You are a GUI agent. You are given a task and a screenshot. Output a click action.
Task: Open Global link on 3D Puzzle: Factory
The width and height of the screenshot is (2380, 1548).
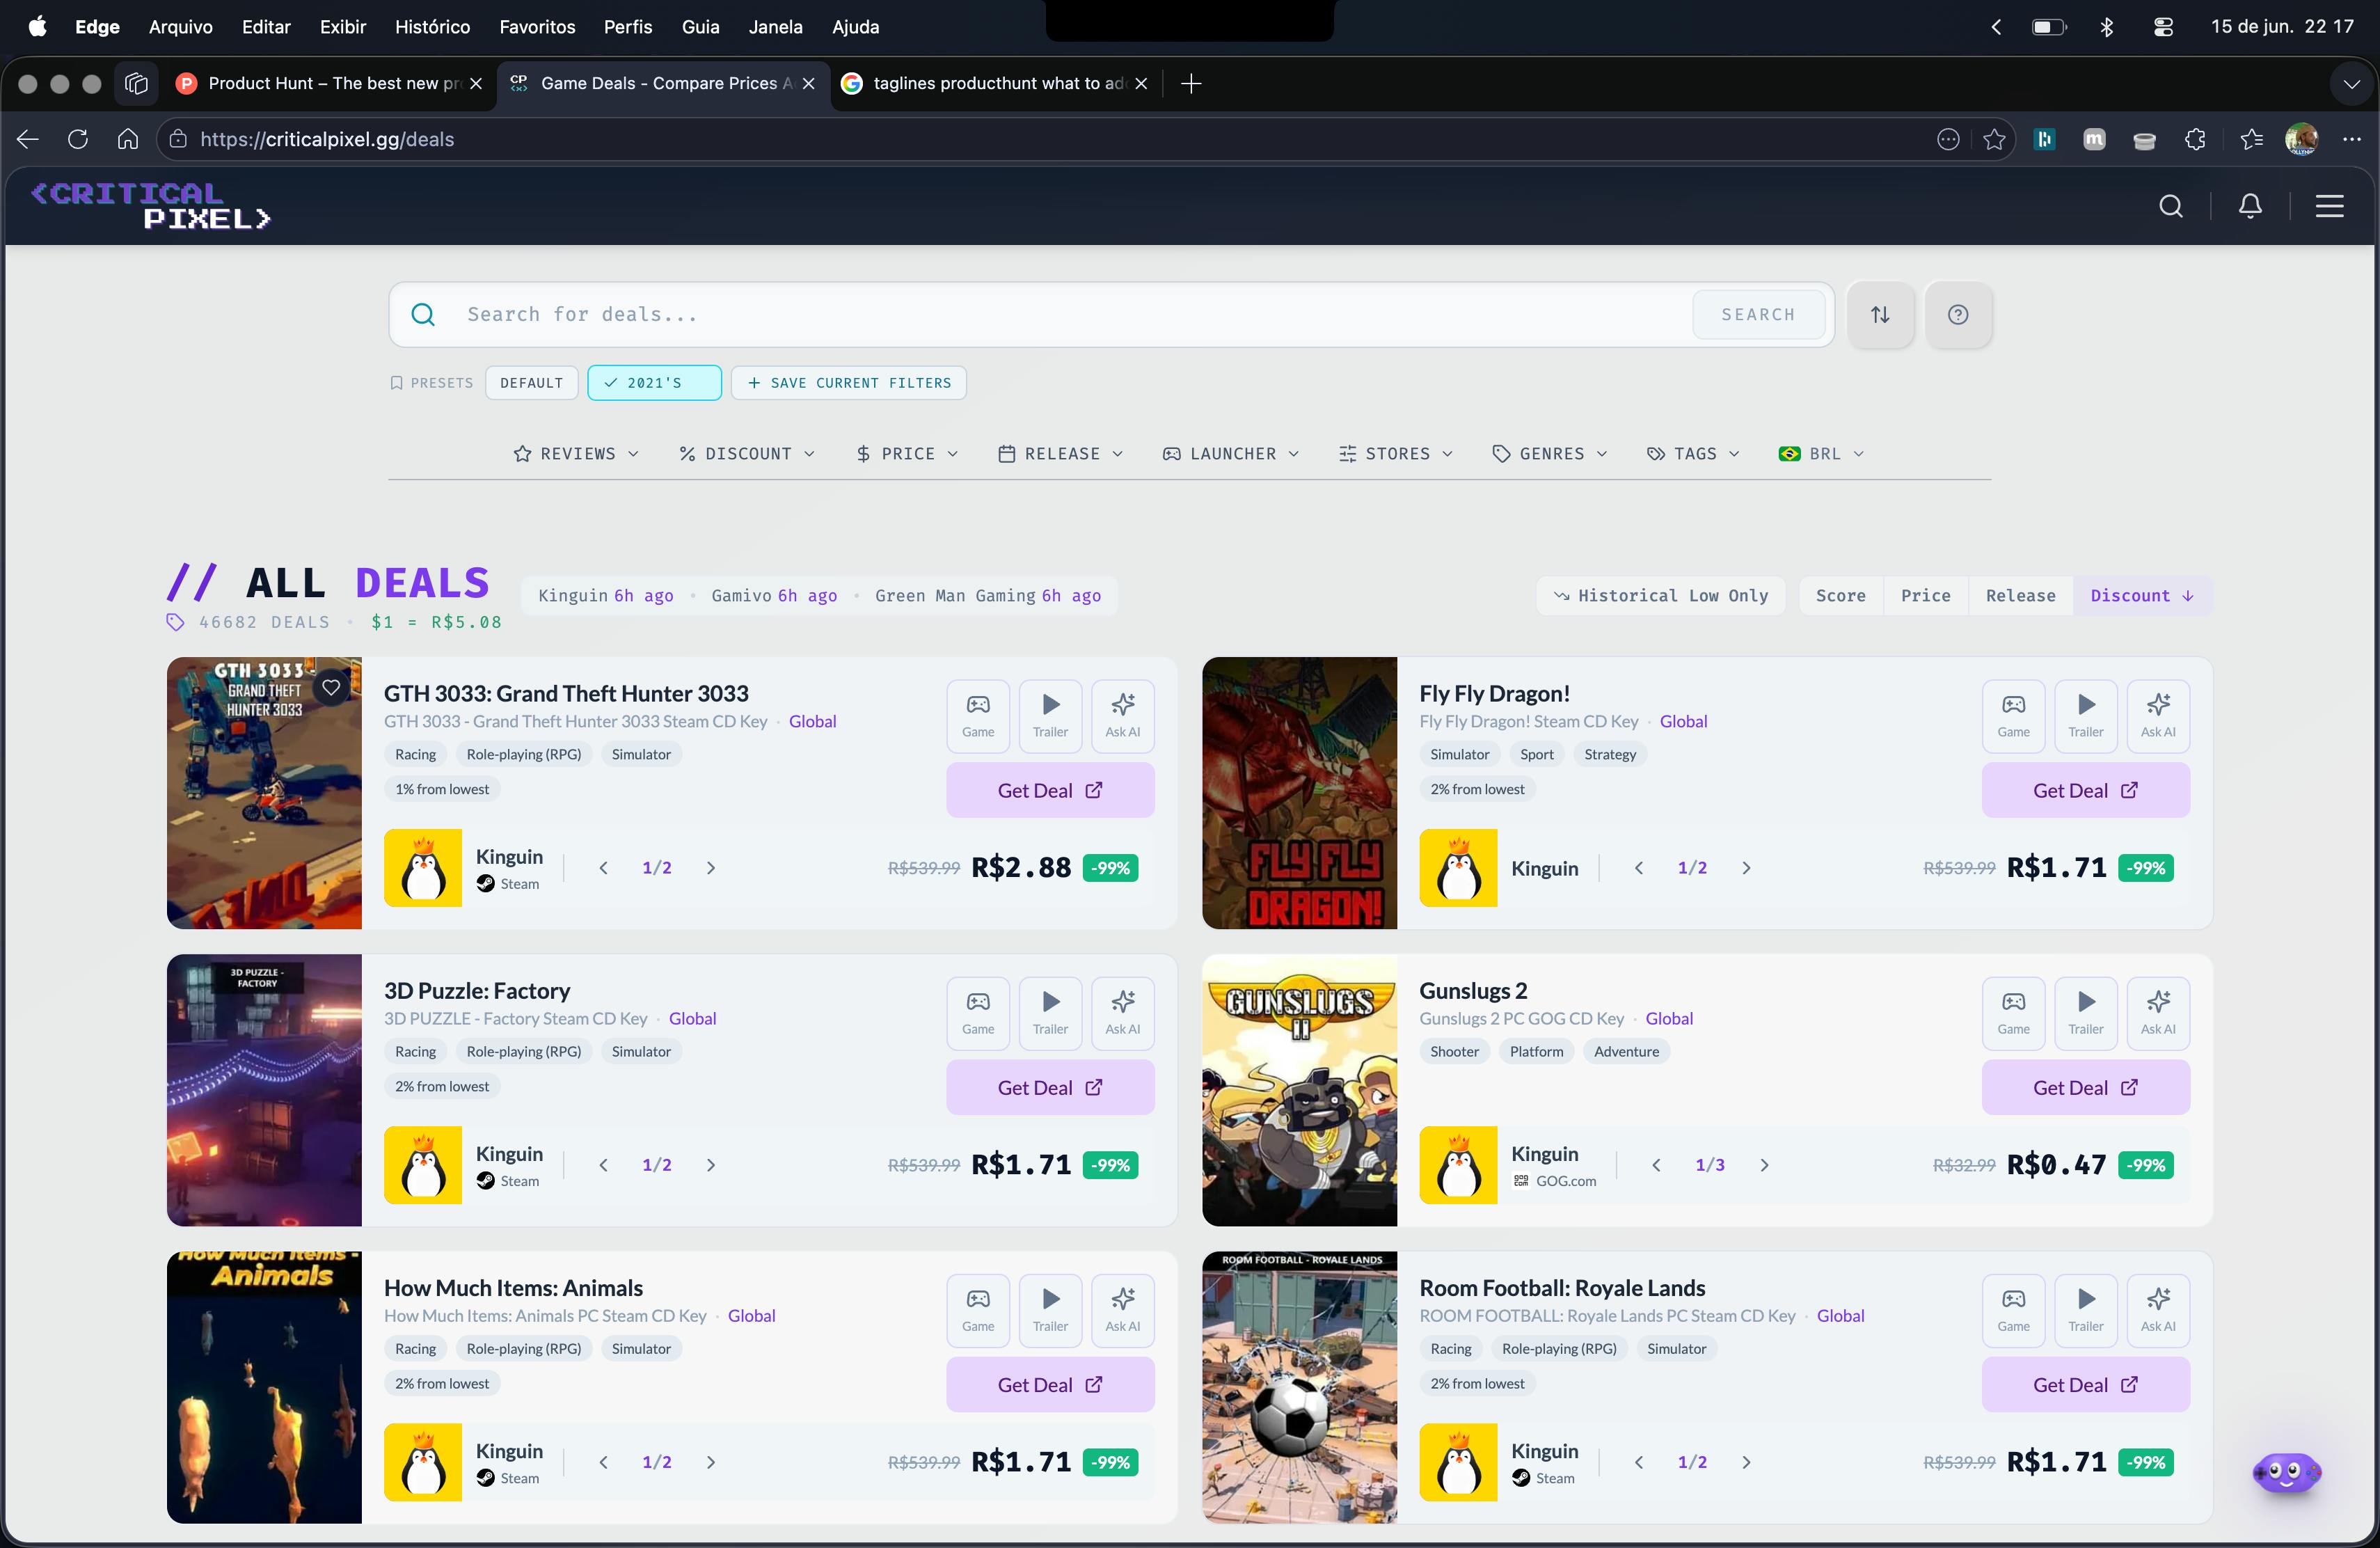point(692,1018)
